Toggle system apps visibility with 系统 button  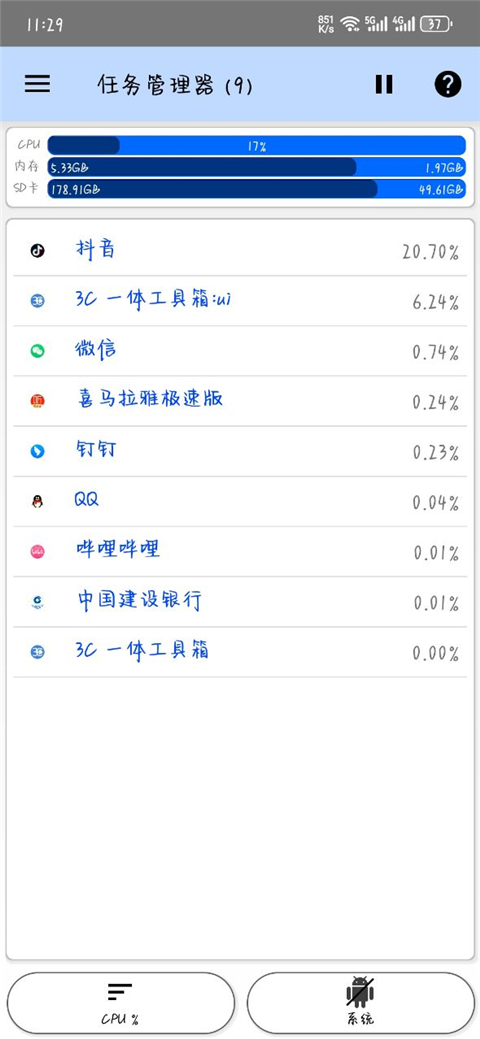[361, 1002]
